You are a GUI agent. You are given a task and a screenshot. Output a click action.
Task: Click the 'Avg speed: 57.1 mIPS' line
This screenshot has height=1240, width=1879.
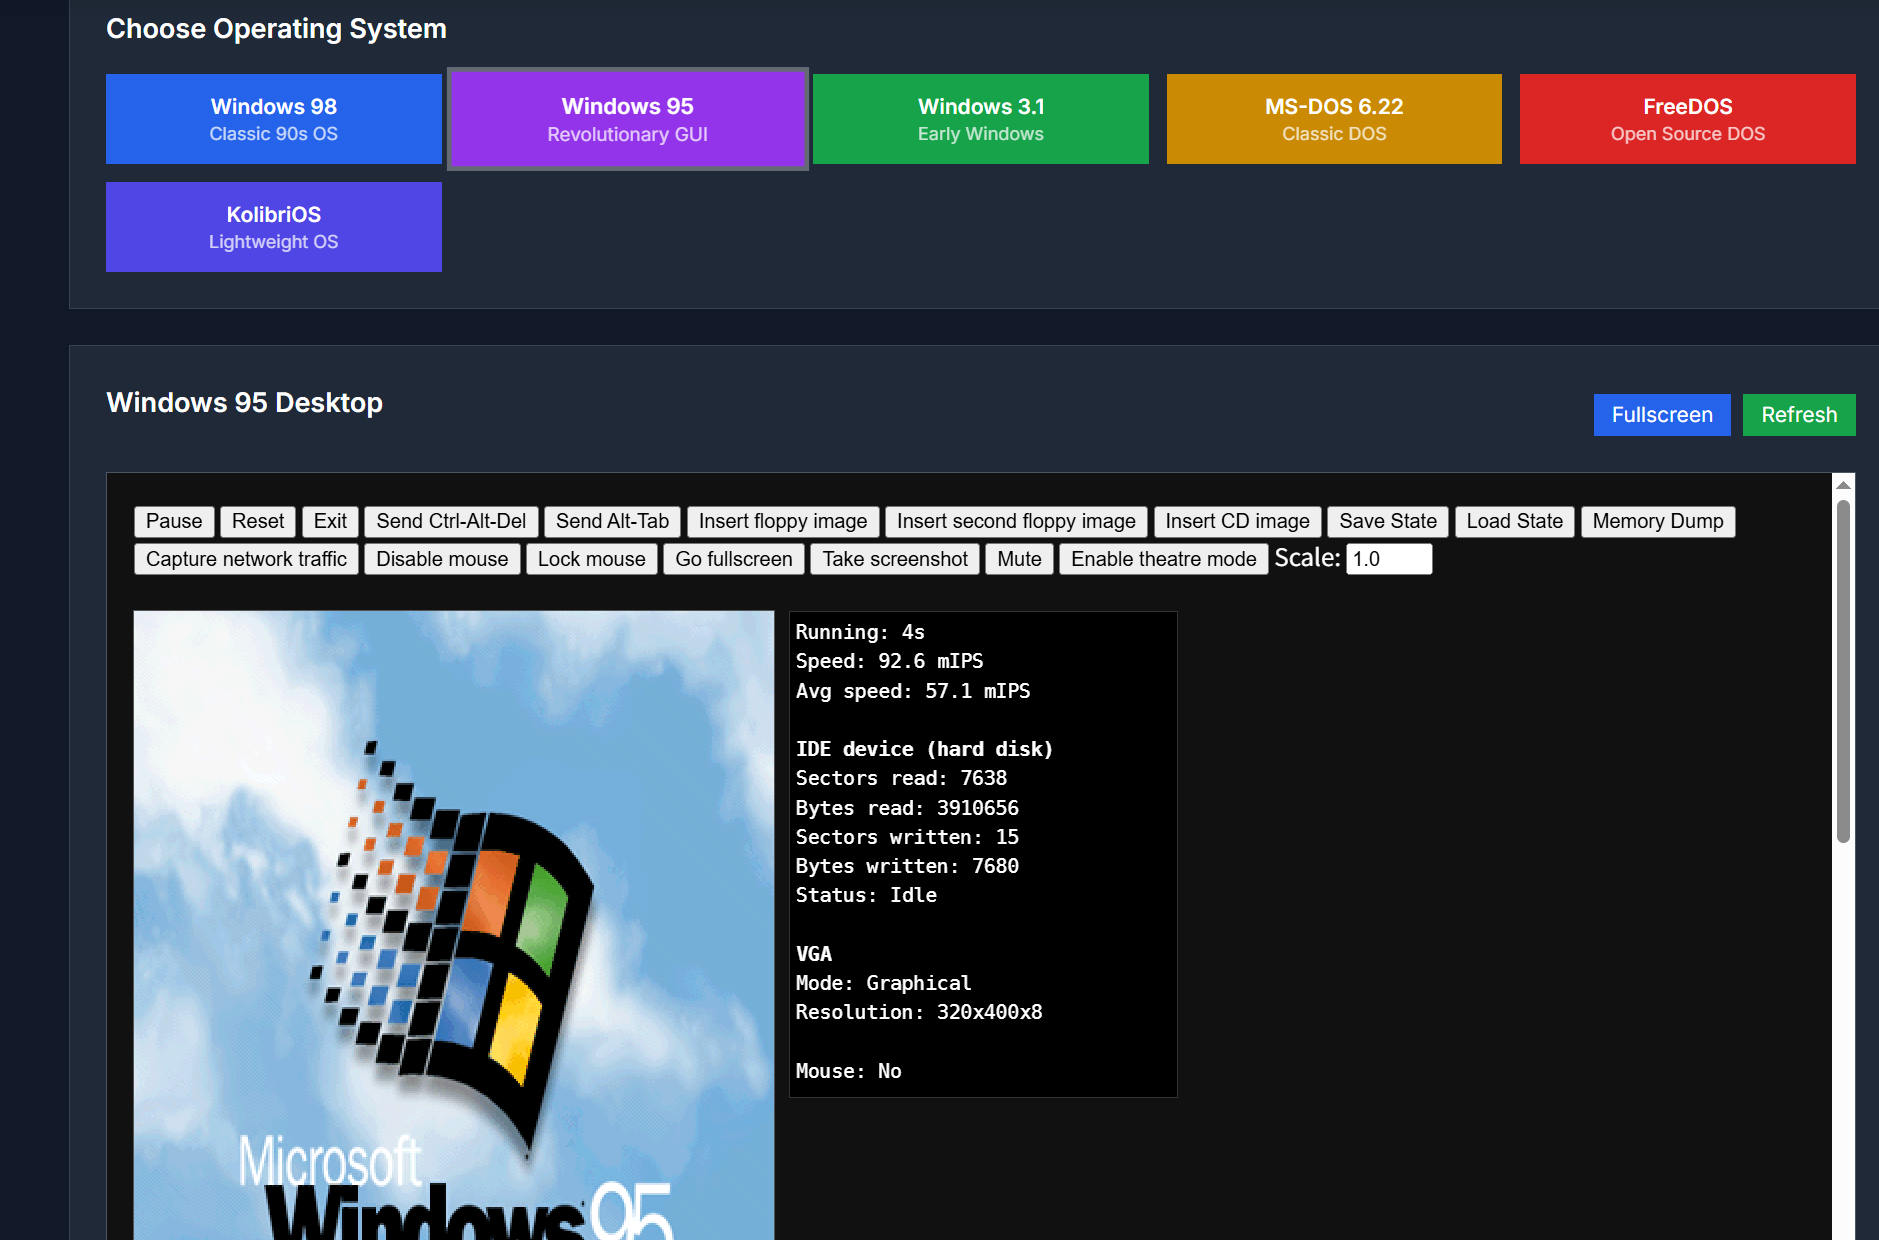pyautogui.click(x=913, y=691)
